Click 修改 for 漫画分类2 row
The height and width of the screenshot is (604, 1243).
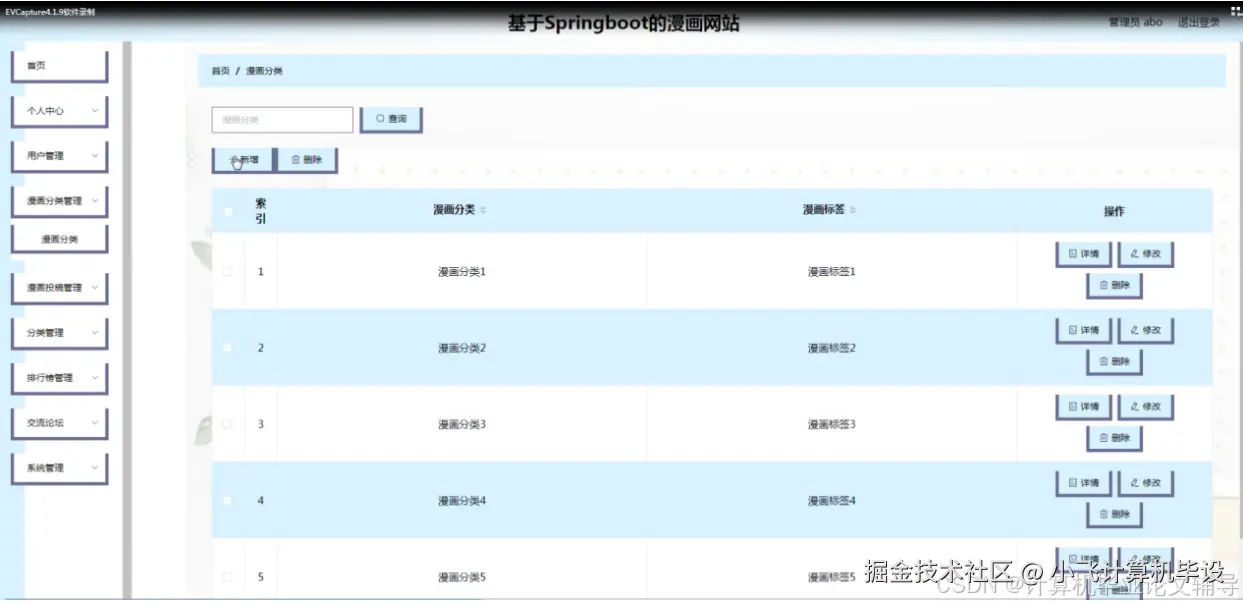[x=1146, y=330]
